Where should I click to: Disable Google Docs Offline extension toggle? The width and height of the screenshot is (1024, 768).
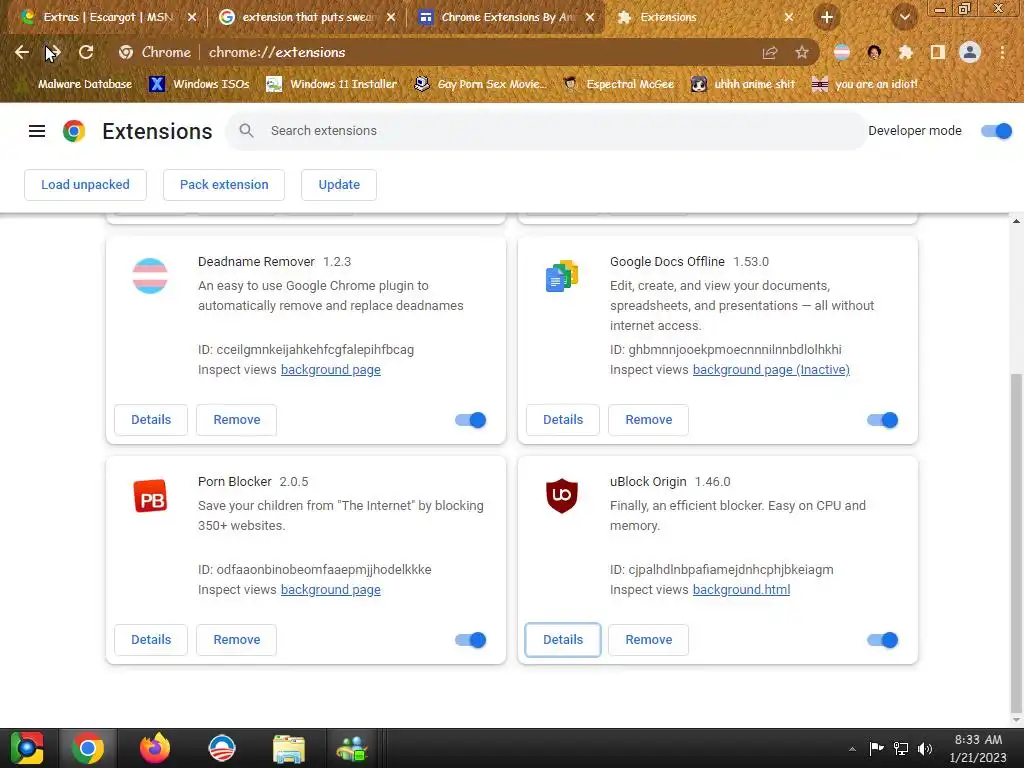click(883, 420)
